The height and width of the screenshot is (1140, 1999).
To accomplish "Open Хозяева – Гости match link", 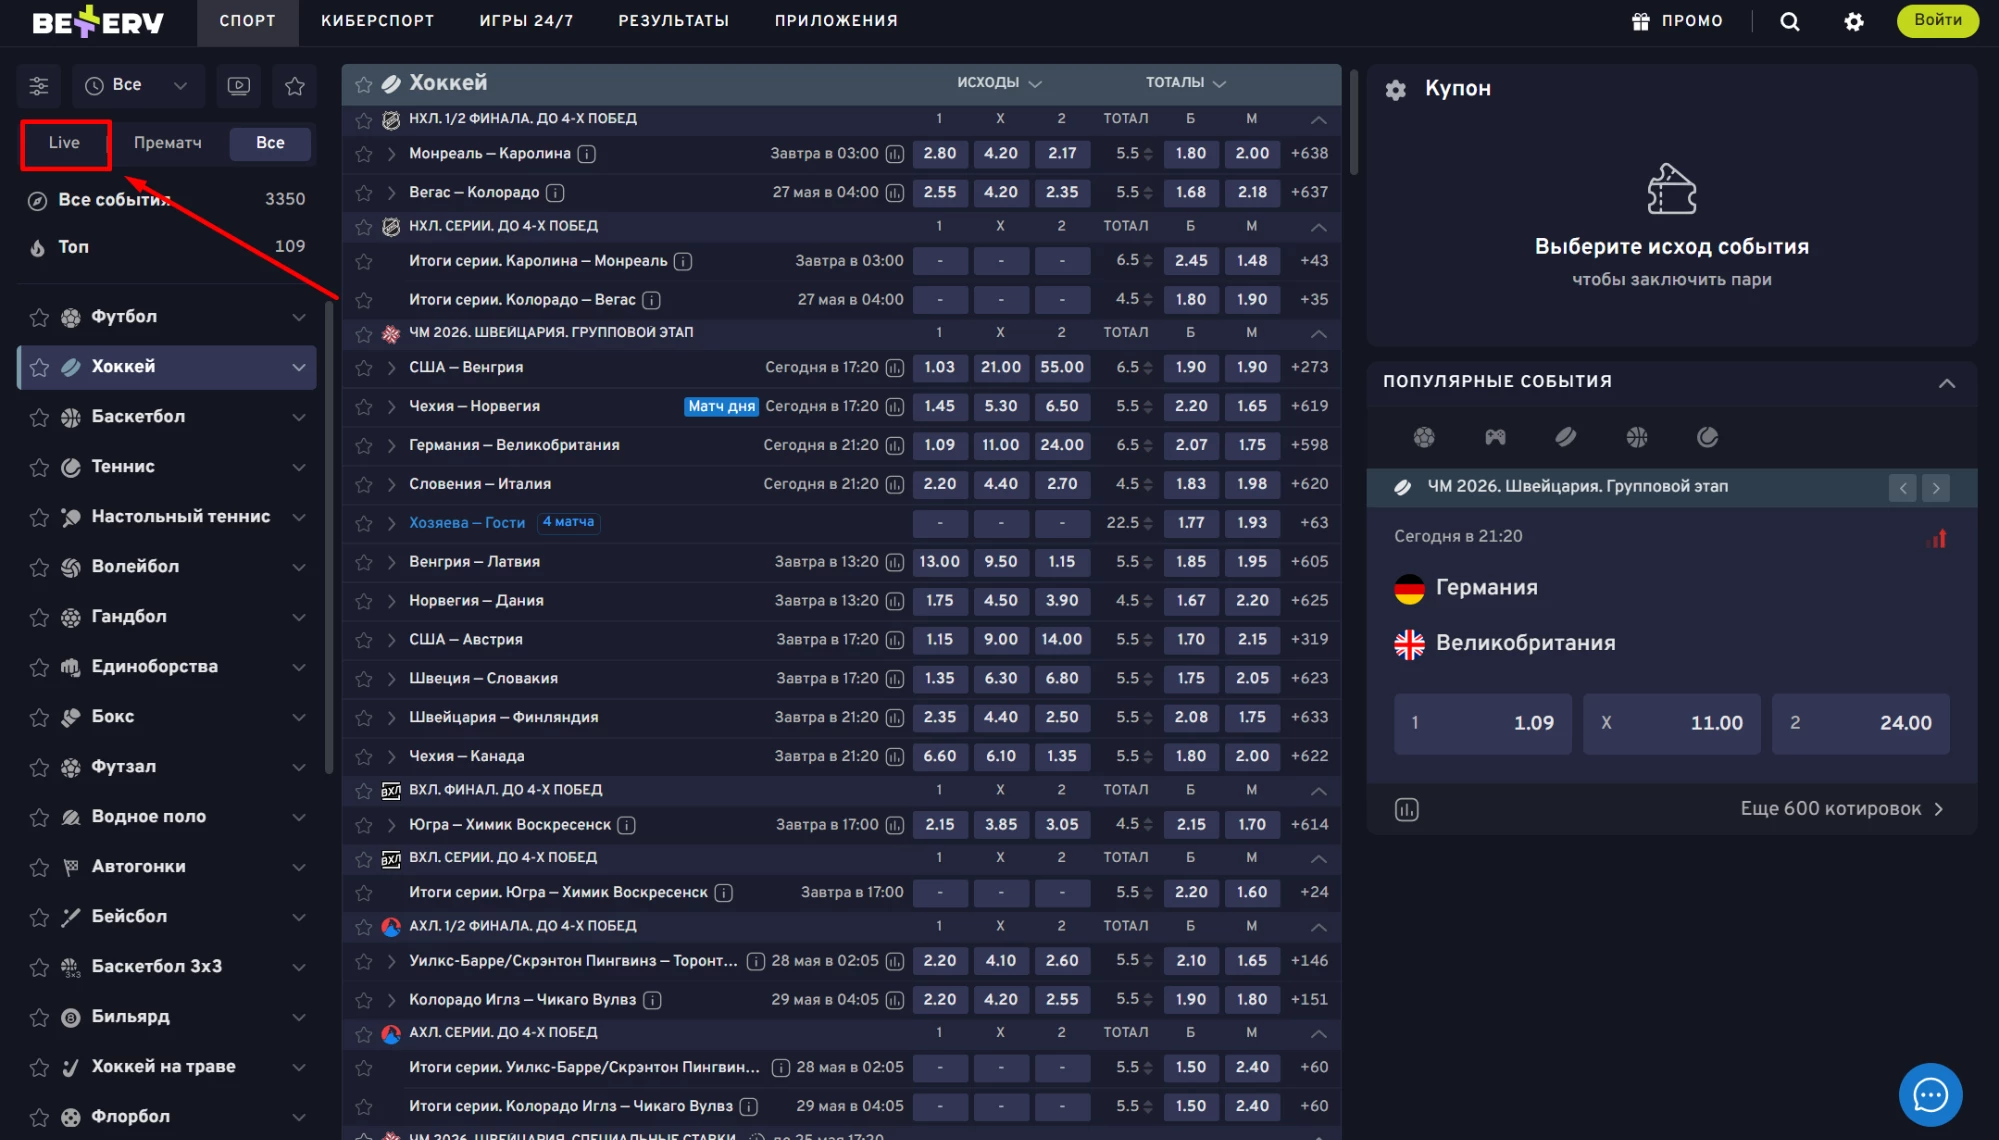I will [467, 523].
